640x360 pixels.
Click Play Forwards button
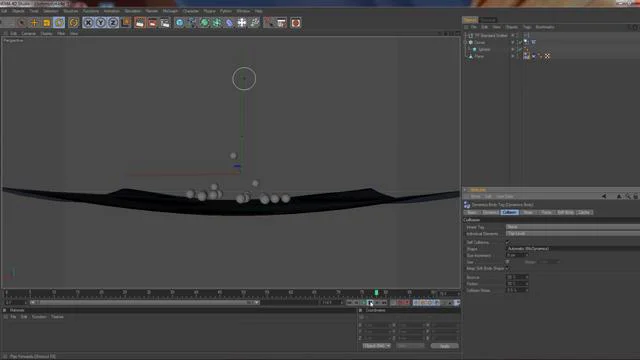[370, 302]
